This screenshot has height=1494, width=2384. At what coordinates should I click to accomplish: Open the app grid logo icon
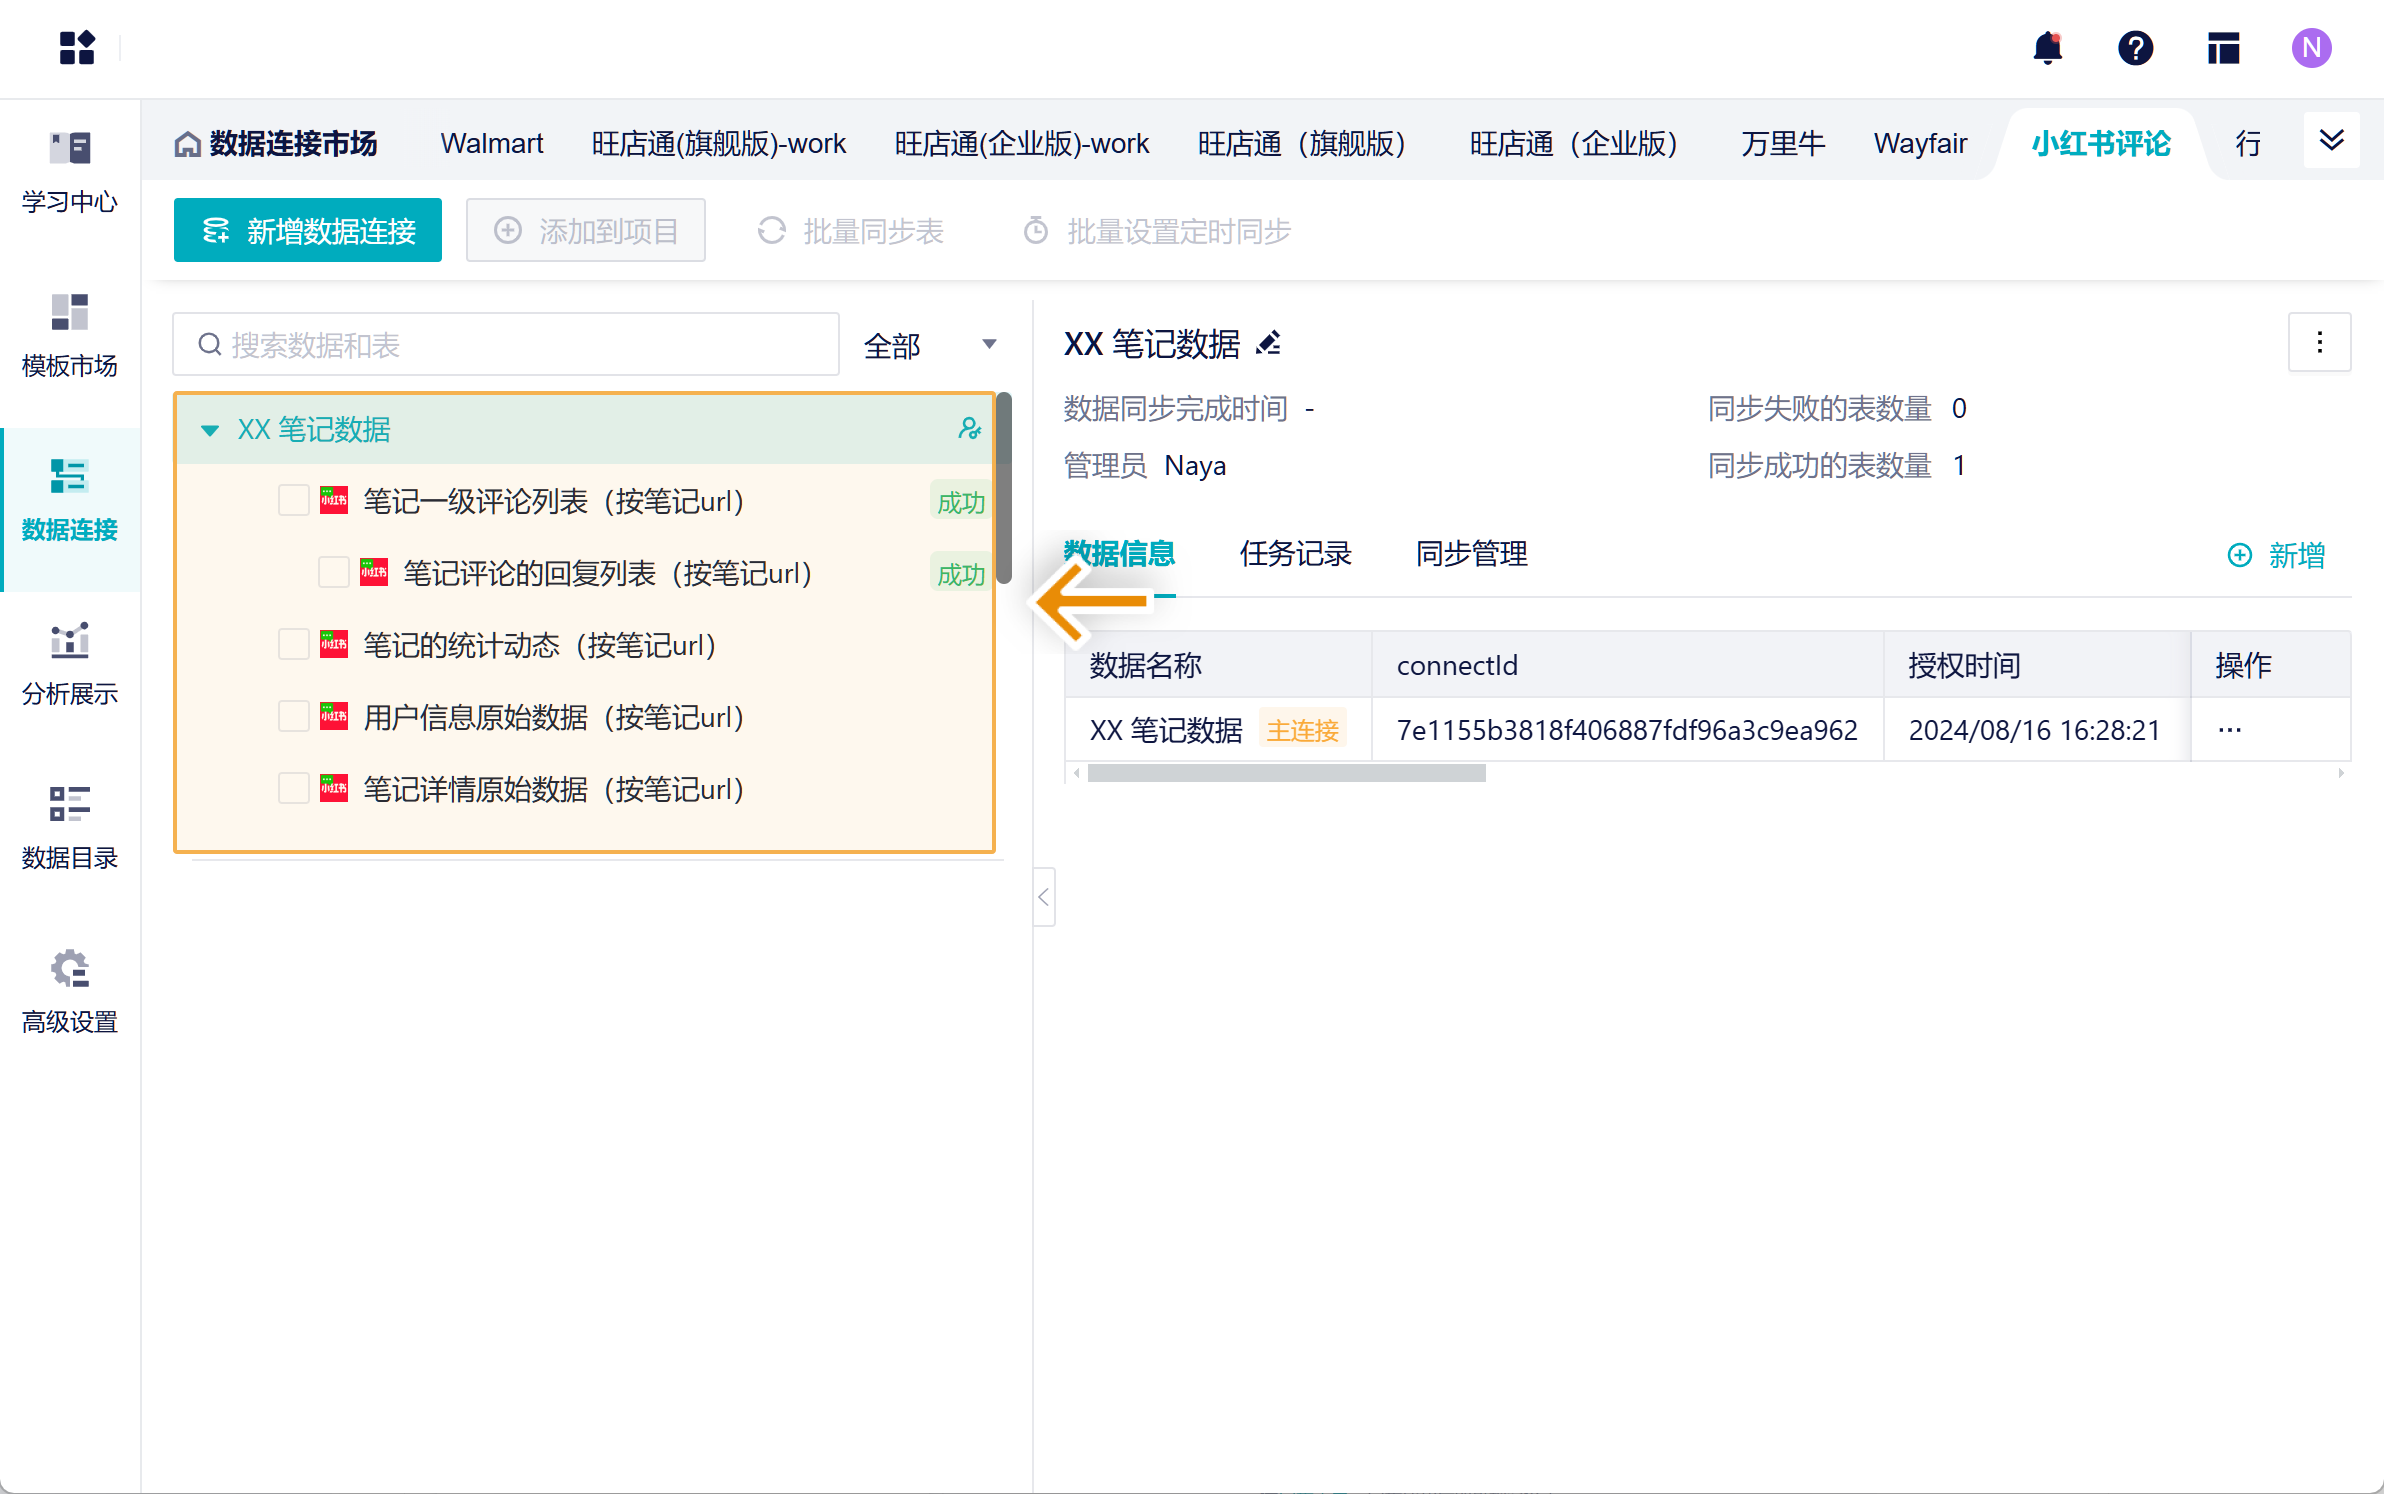(x=76, y=48)
